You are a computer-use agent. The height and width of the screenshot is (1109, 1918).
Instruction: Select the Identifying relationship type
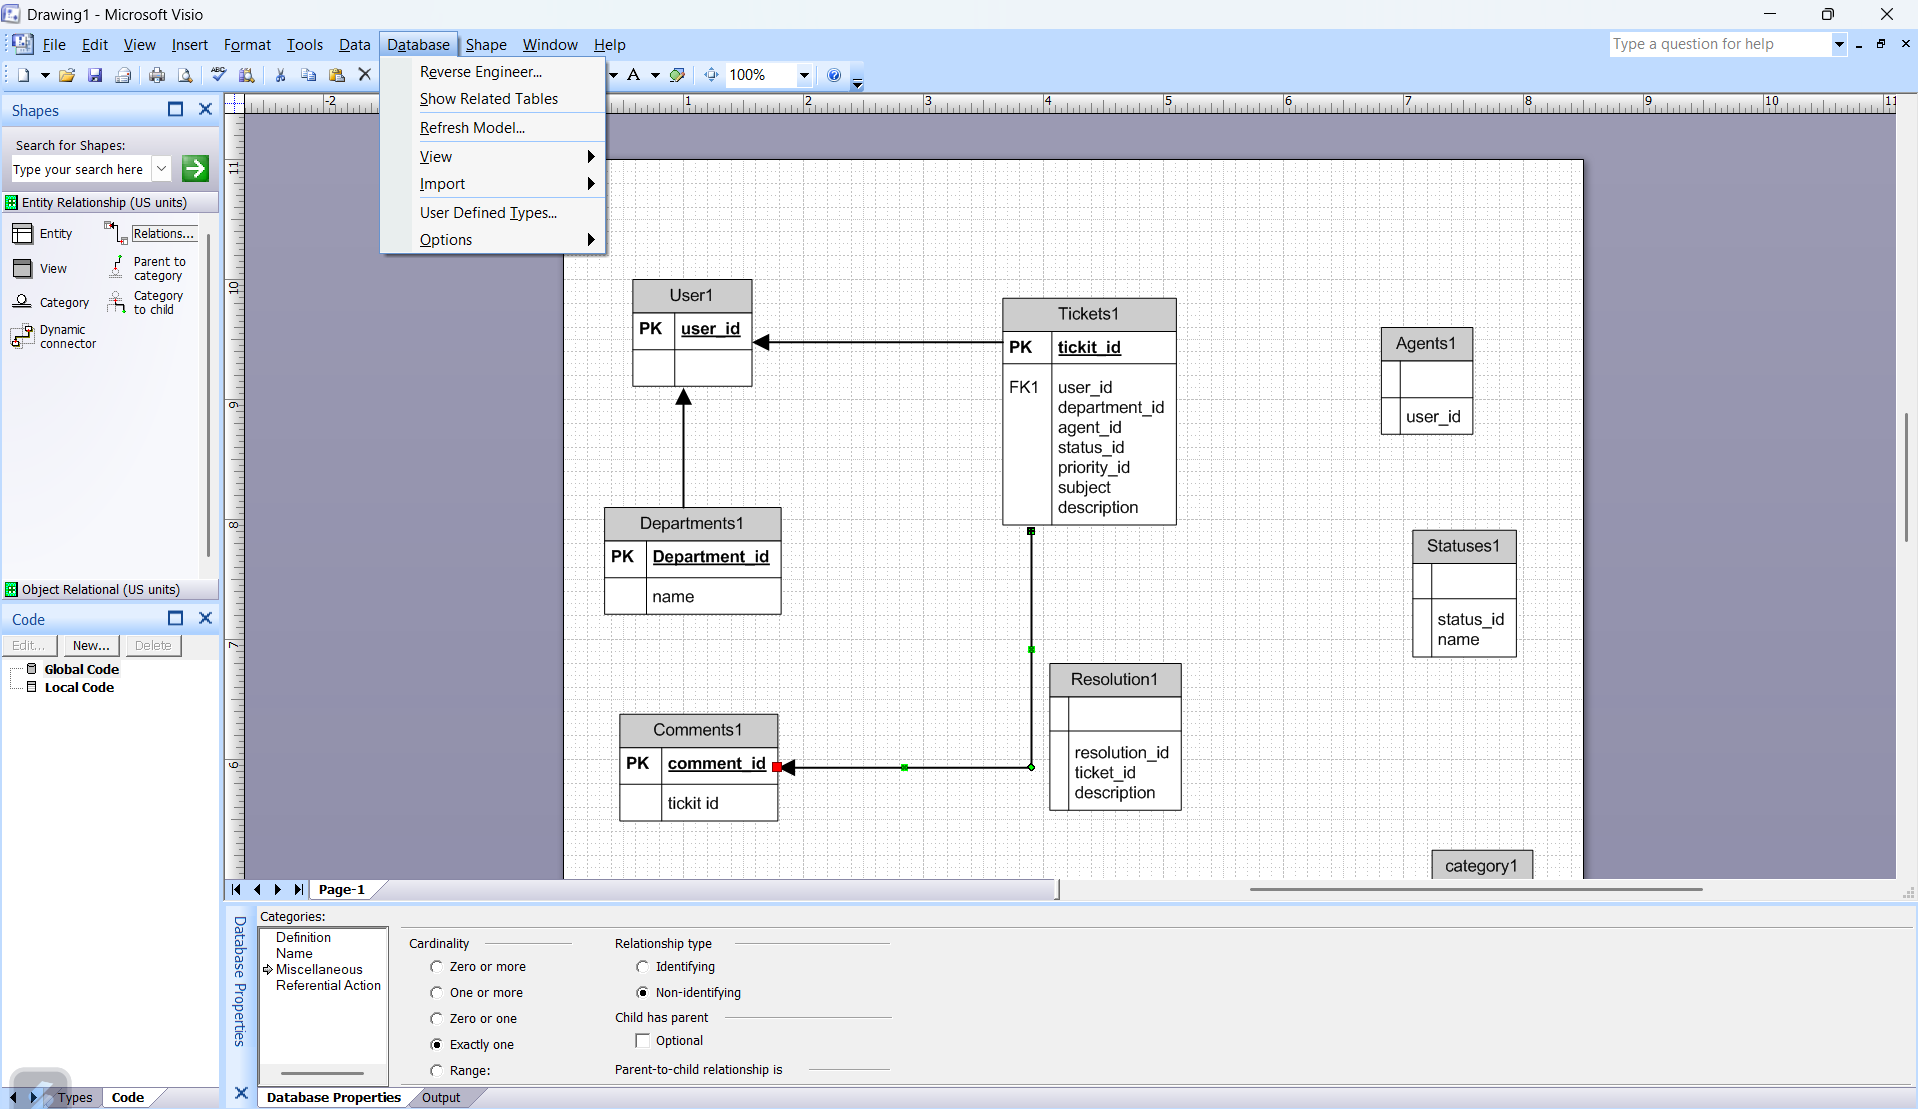pyautogui.click(x=642, y=967)
